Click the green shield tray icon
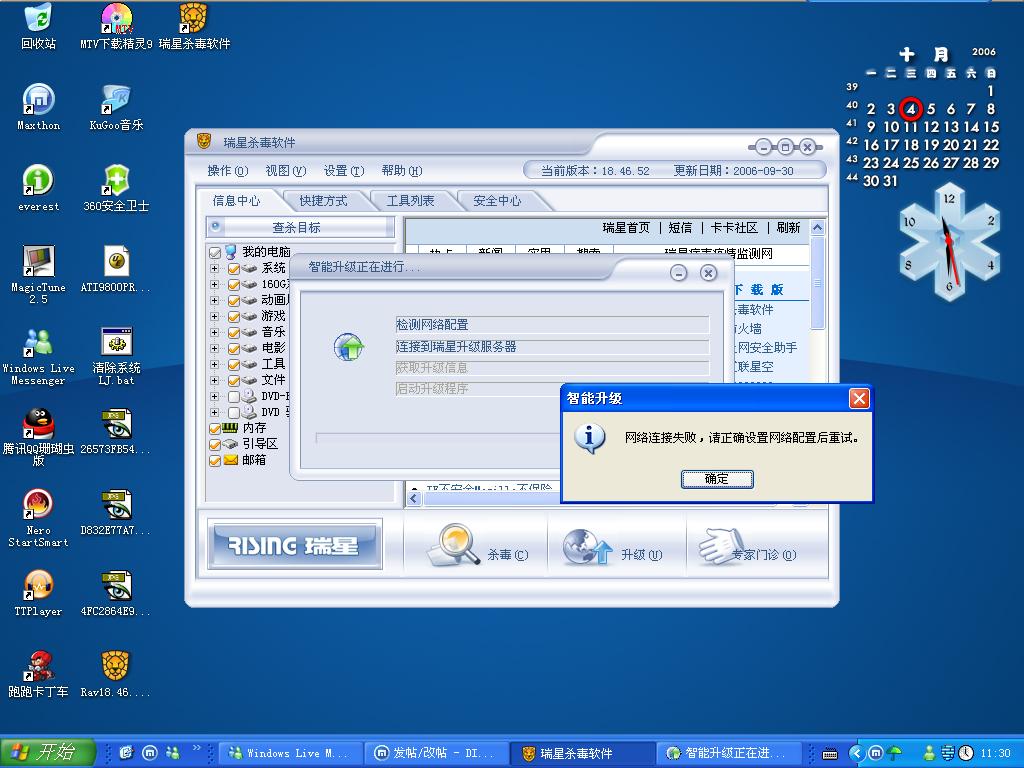This screenshot has width=1024, height=768. coord(894,753)
